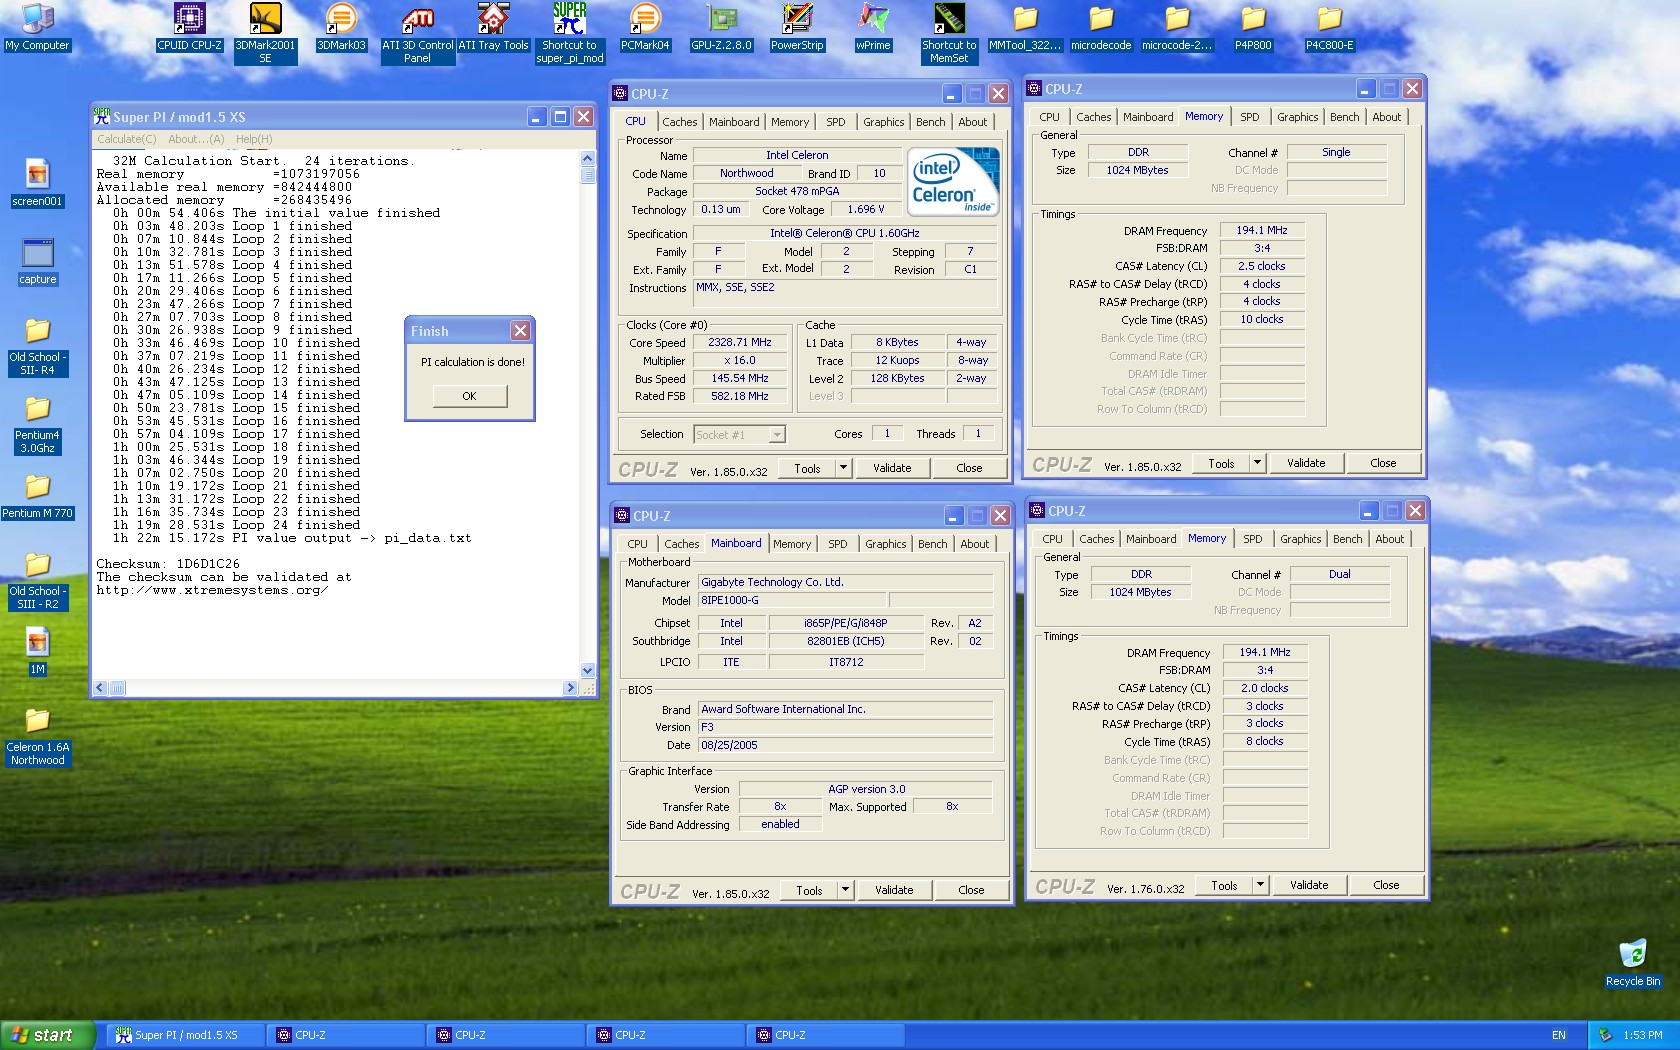Click Validate in the CPU tab window

pos(892,467)
